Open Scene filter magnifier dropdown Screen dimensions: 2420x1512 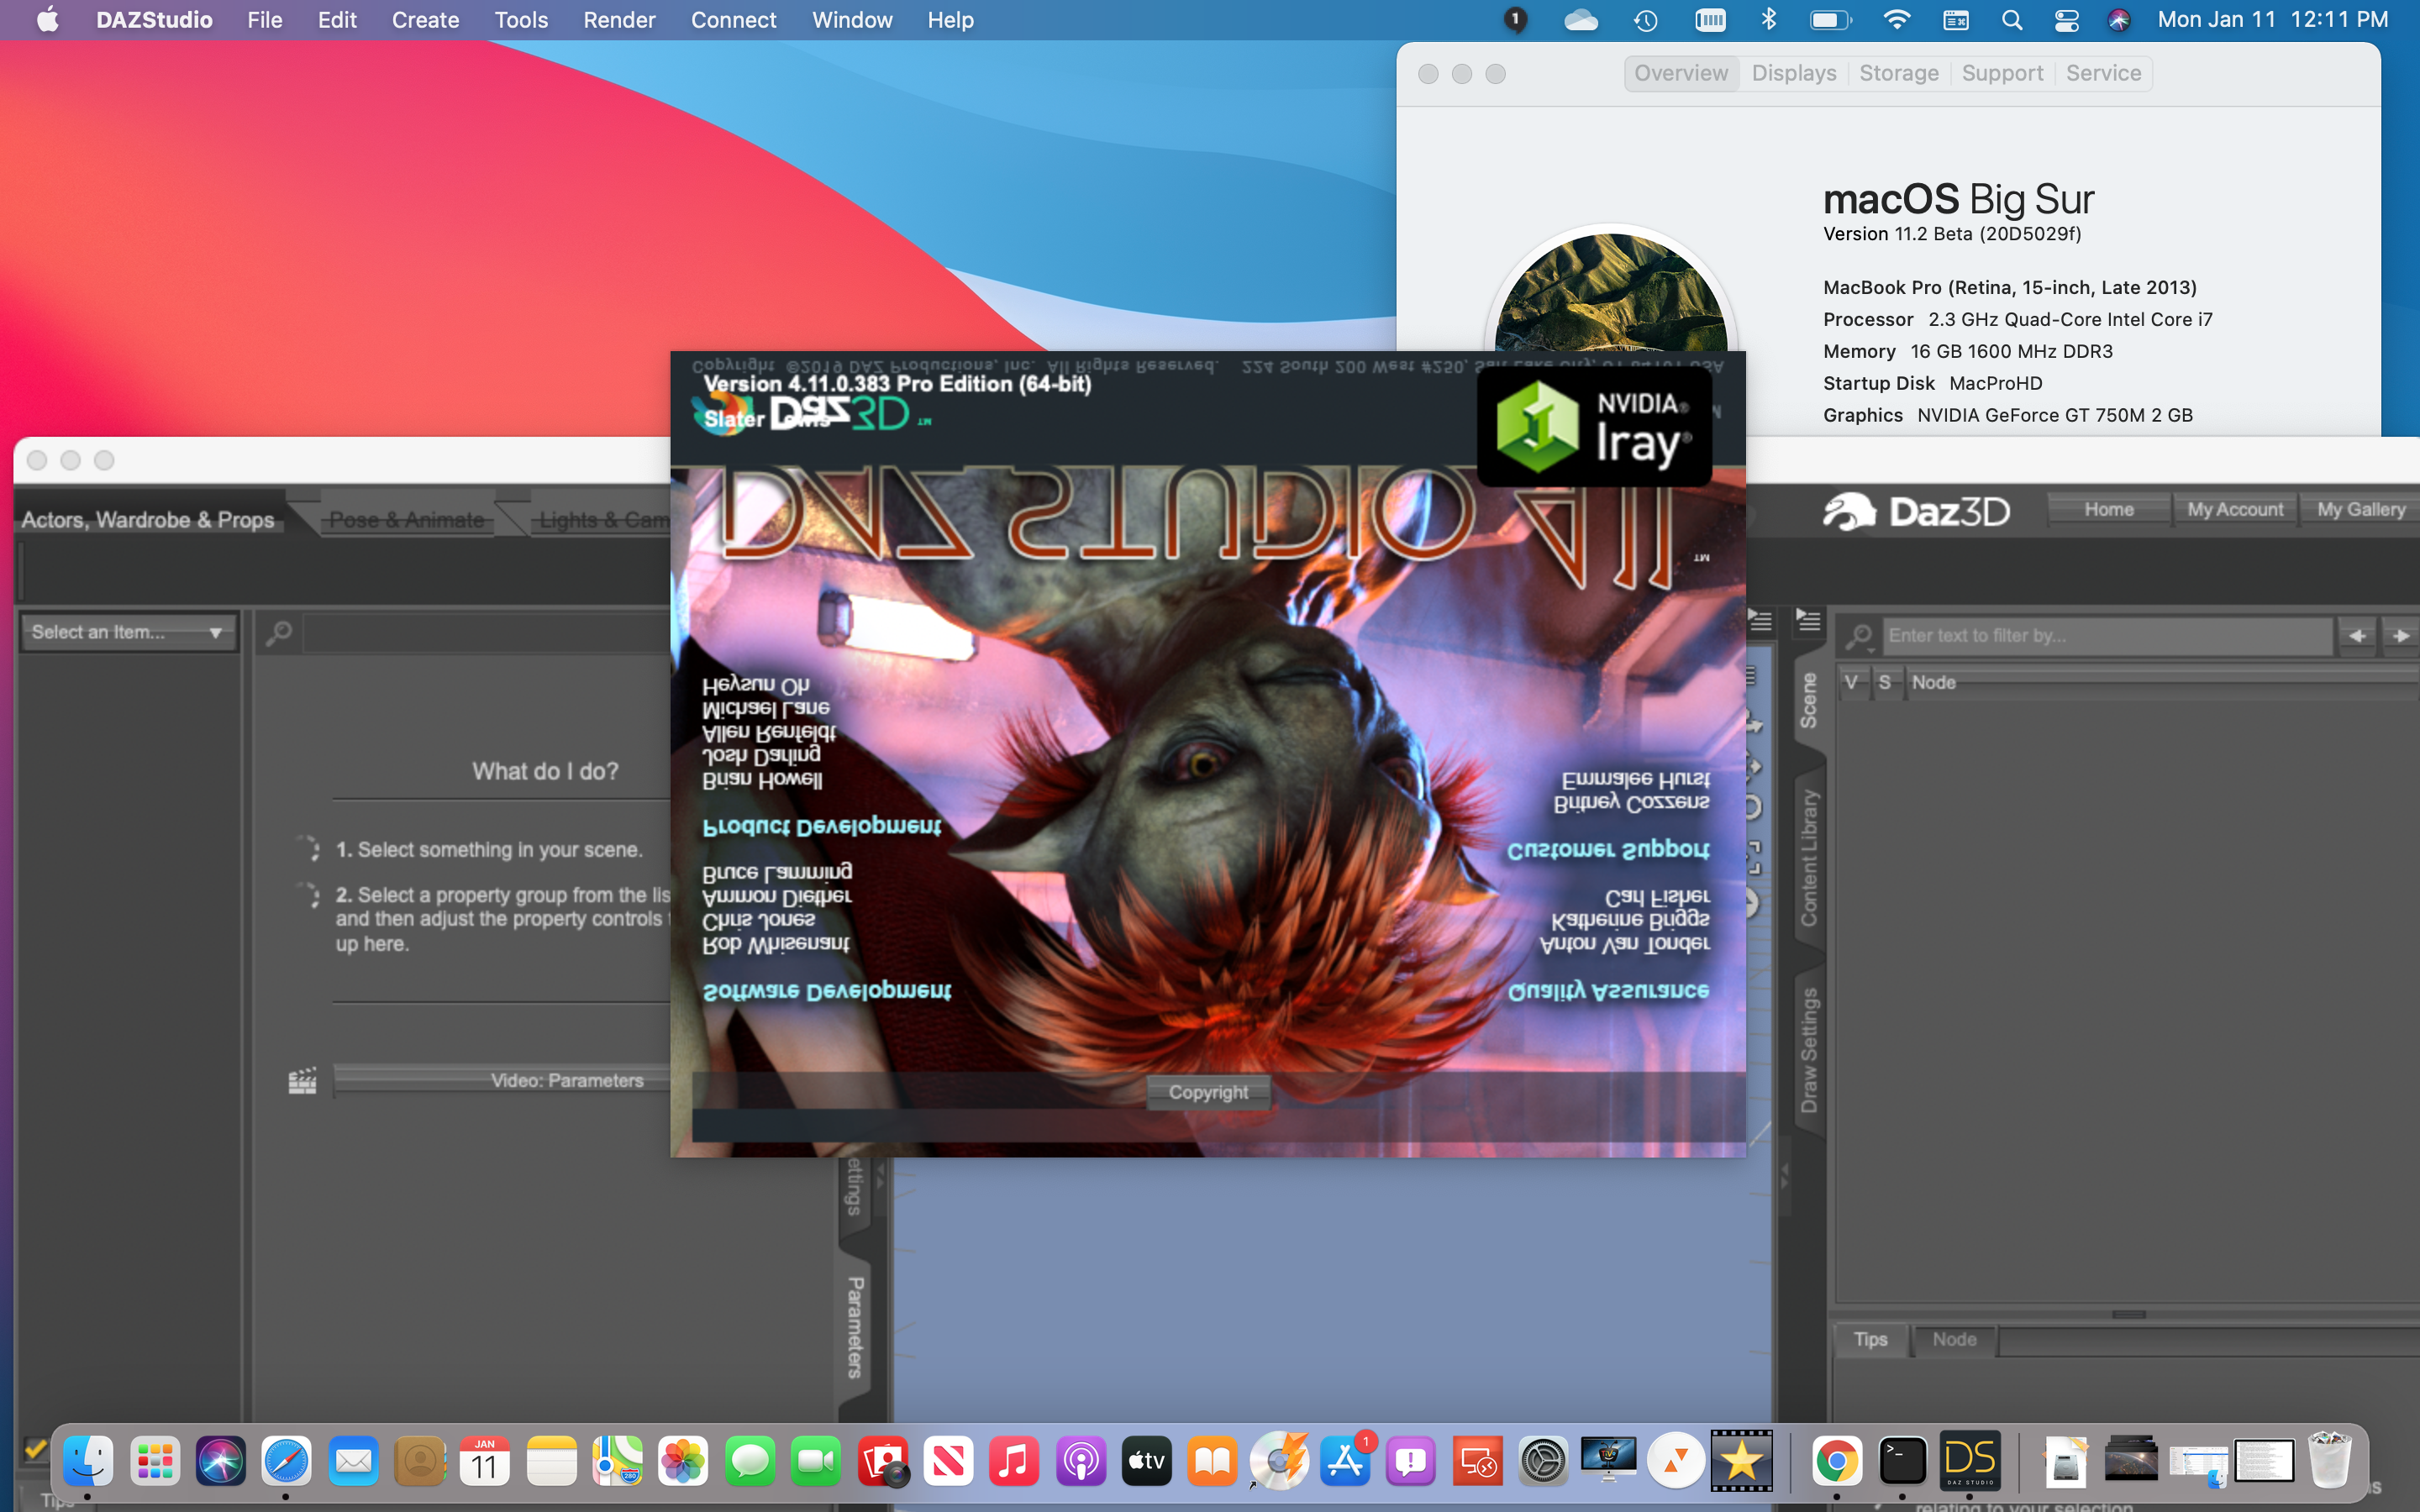pos(1859,636)
